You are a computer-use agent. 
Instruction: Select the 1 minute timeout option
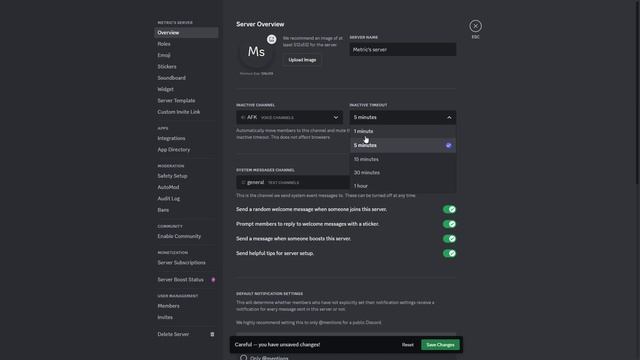pyautogui.click(x=402, y=131)
